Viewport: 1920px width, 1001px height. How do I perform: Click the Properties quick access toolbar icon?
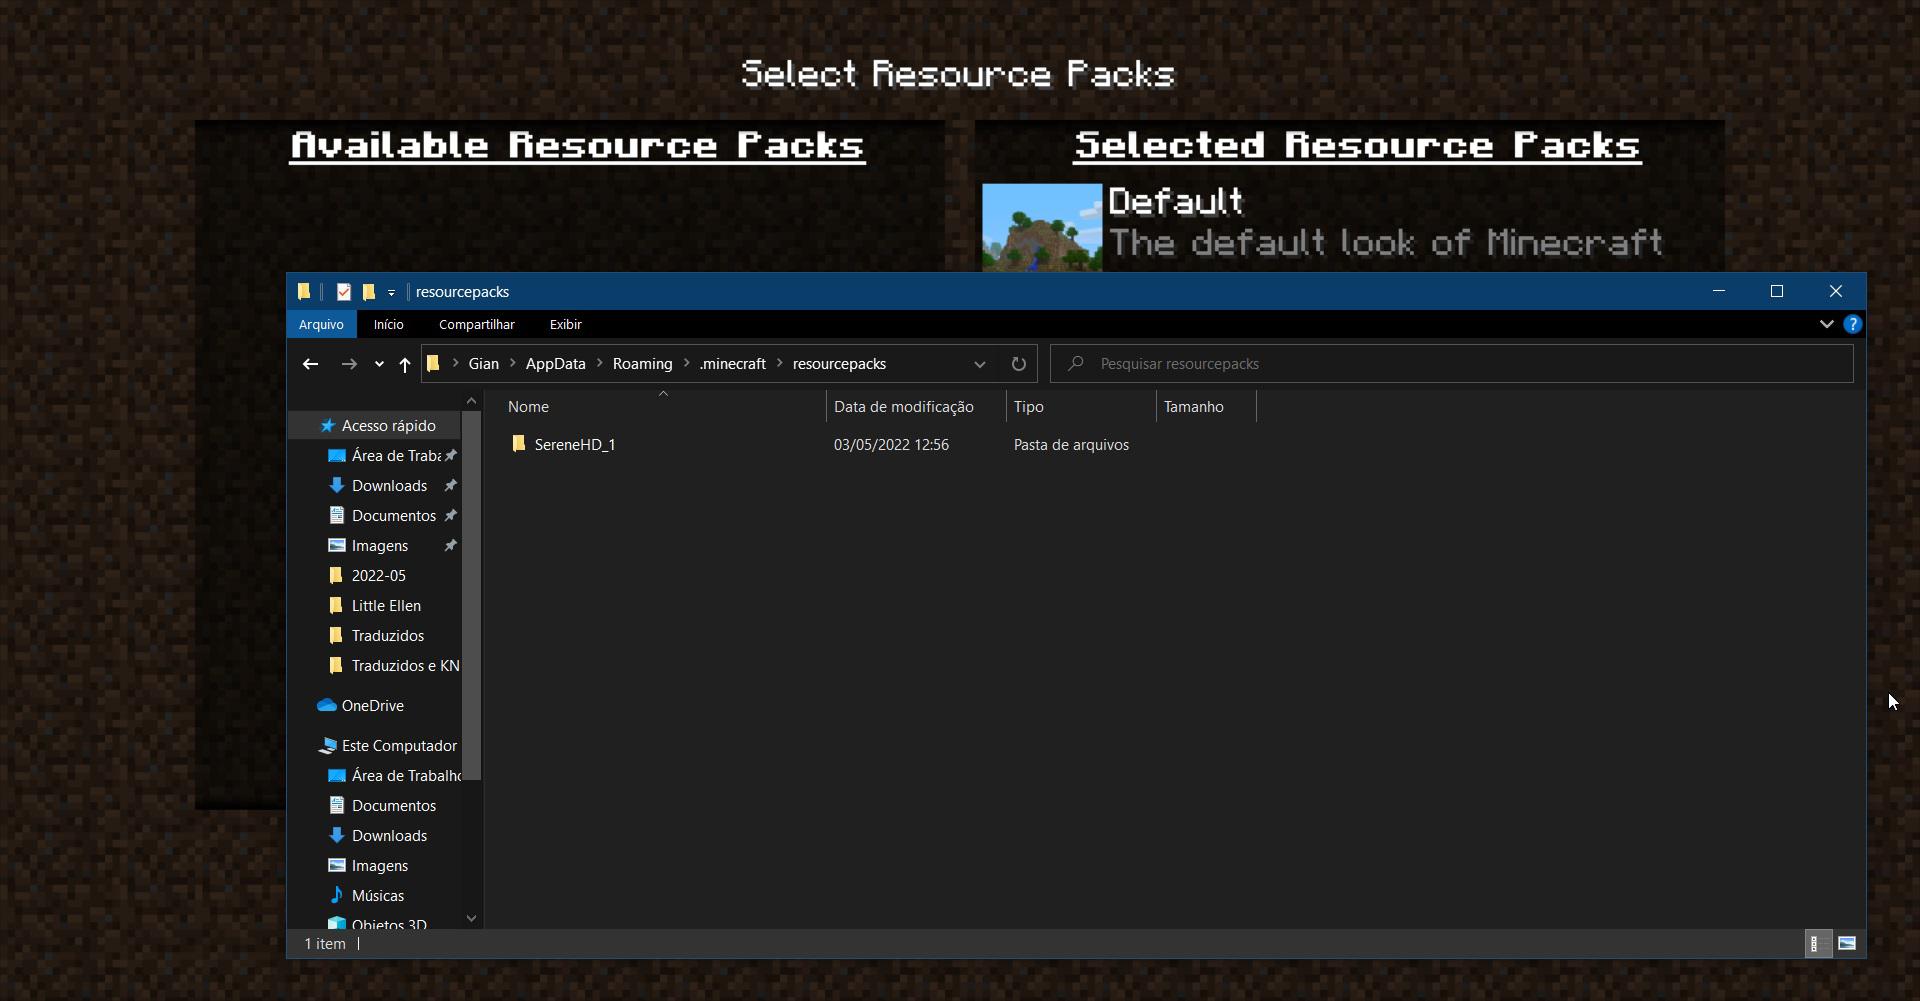pos(343,292)
